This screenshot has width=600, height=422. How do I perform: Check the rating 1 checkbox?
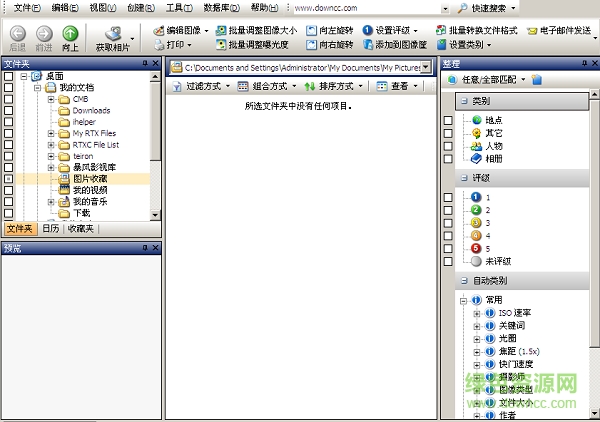[448, 197]
